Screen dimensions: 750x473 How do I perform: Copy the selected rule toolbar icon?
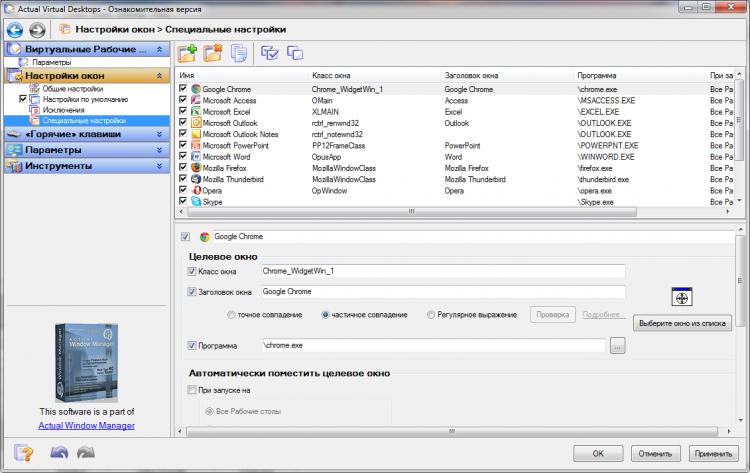[239, 53]
